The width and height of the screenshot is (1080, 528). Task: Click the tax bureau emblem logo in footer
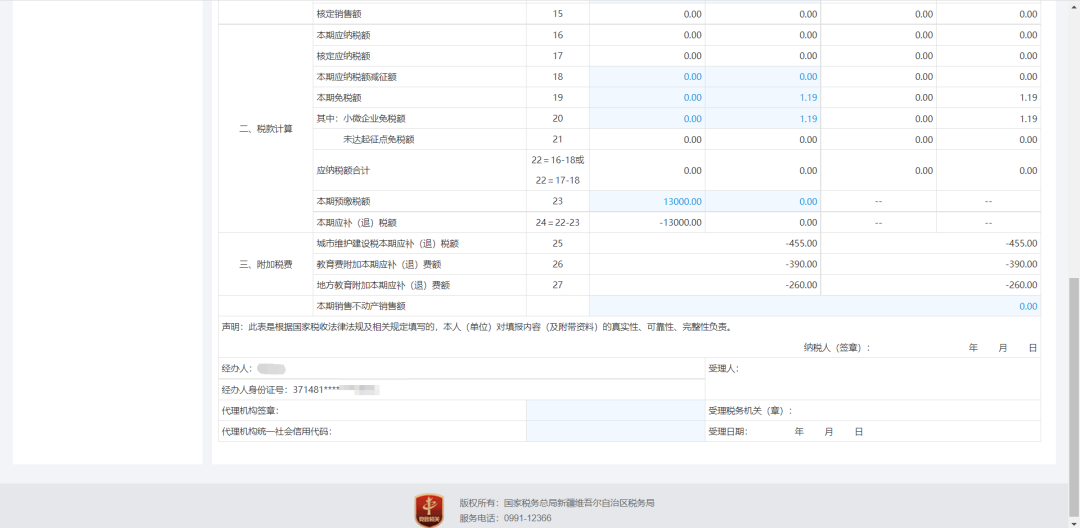point(431,510)
